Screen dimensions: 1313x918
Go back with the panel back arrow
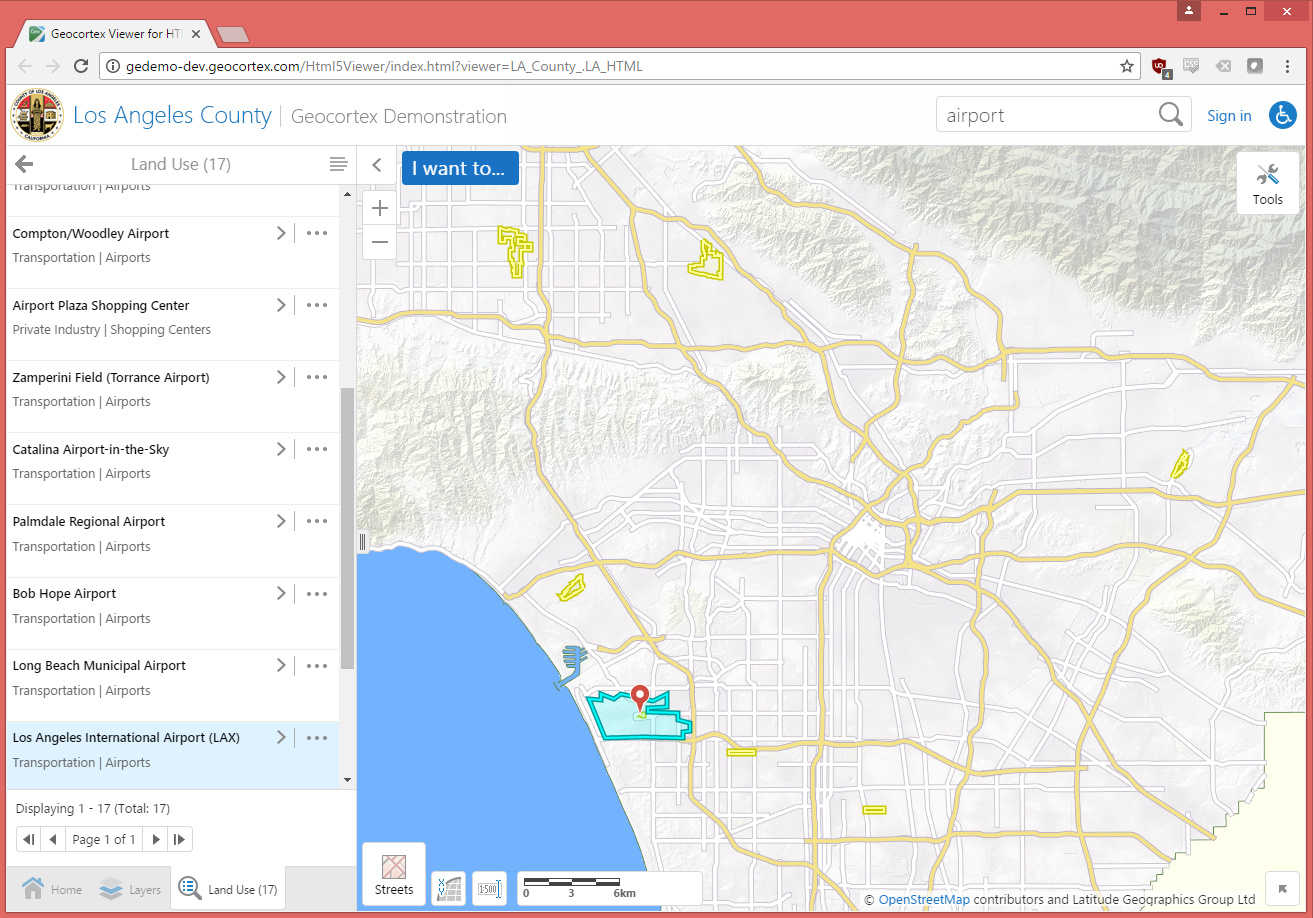[x=24, y=164]
